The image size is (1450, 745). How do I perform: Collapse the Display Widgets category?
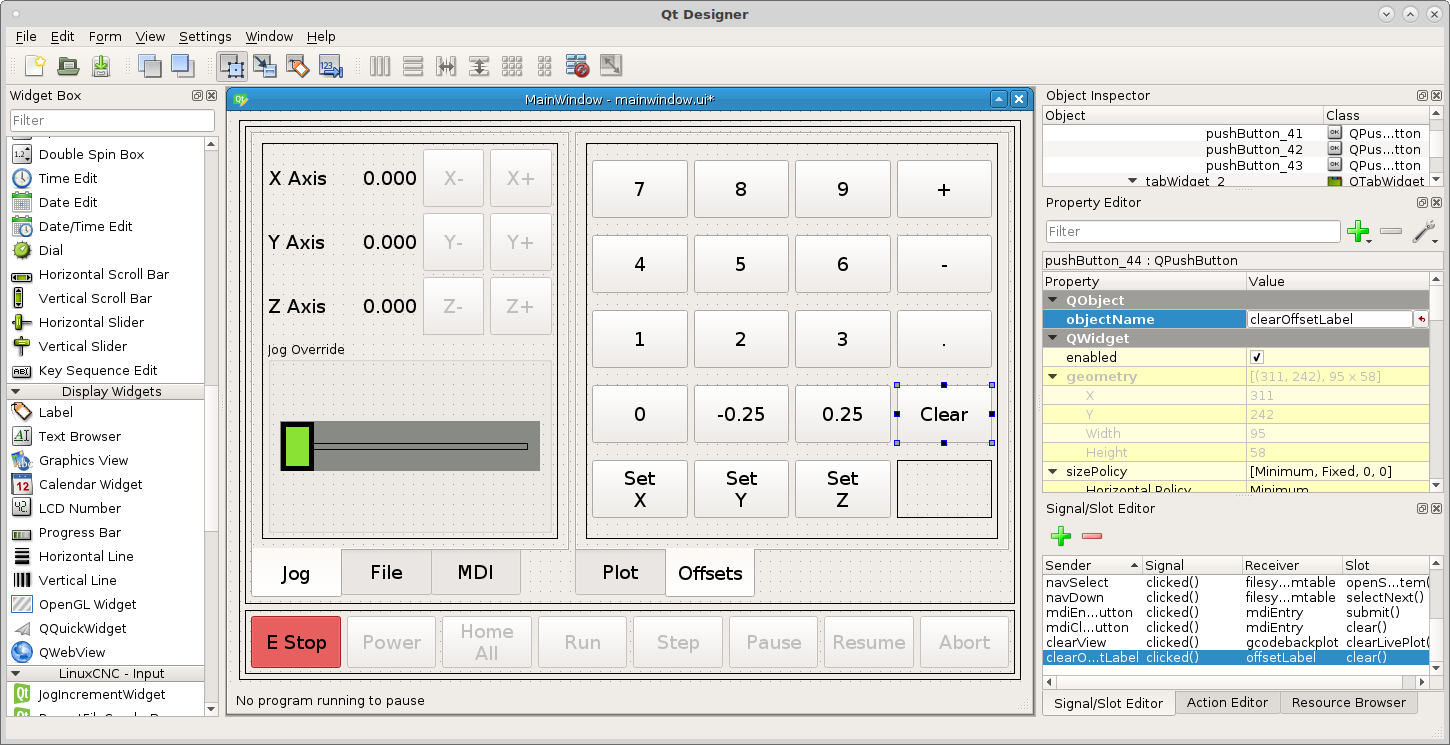pos(16,392)
